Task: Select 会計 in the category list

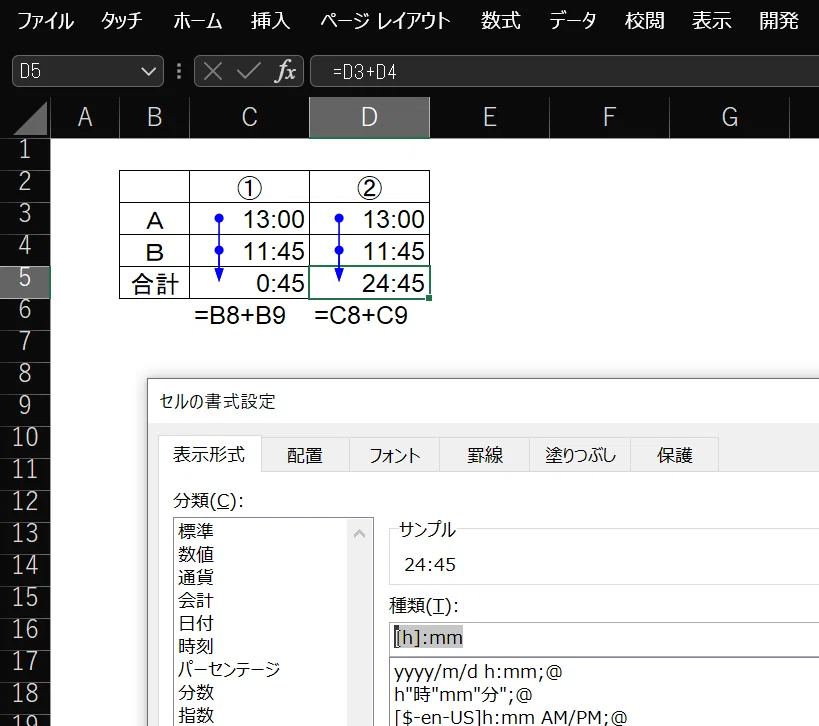Action: tap(196, 600)
